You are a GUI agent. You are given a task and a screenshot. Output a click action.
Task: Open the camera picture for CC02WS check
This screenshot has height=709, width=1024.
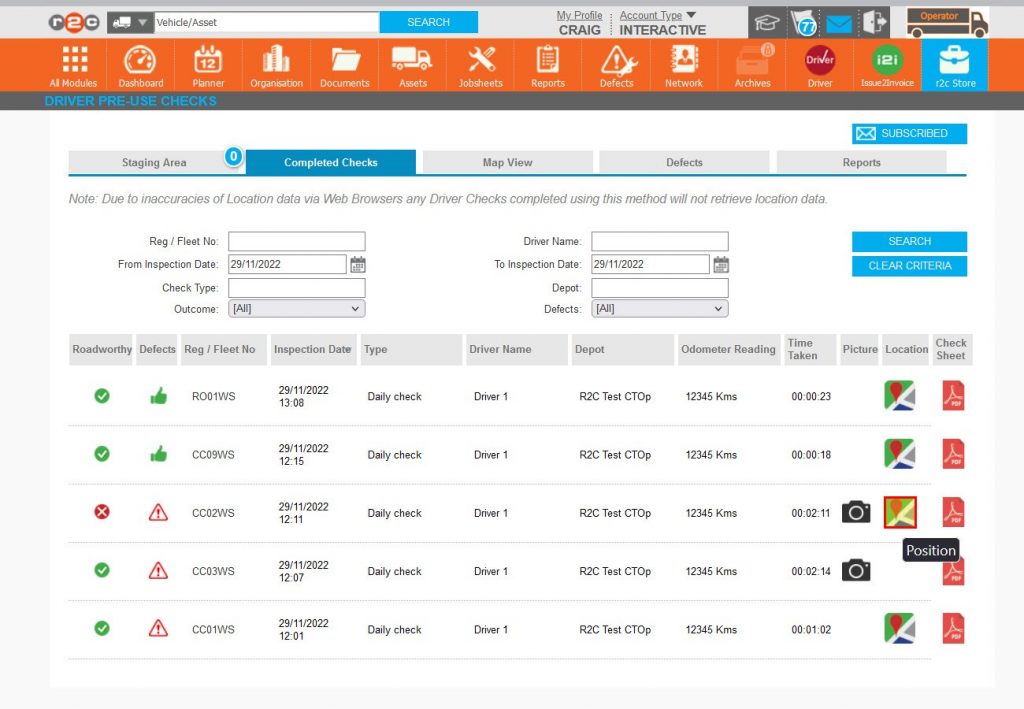click(x=856, y=512)
